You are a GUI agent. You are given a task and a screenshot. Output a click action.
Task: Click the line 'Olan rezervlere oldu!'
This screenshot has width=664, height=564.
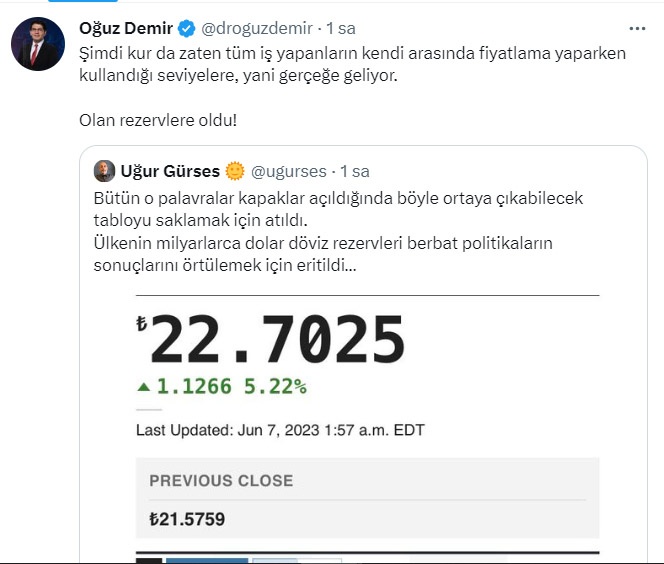[x=158, y=120]
